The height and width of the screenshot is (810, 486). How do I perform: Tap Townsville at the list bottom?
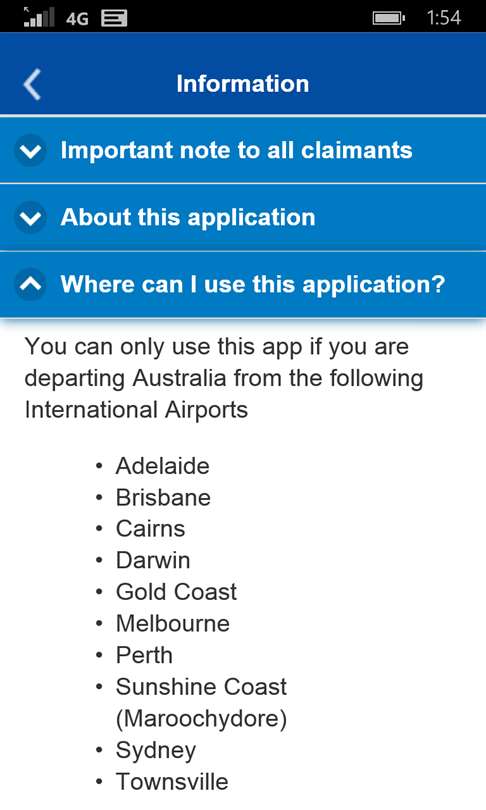click(172, 782)
